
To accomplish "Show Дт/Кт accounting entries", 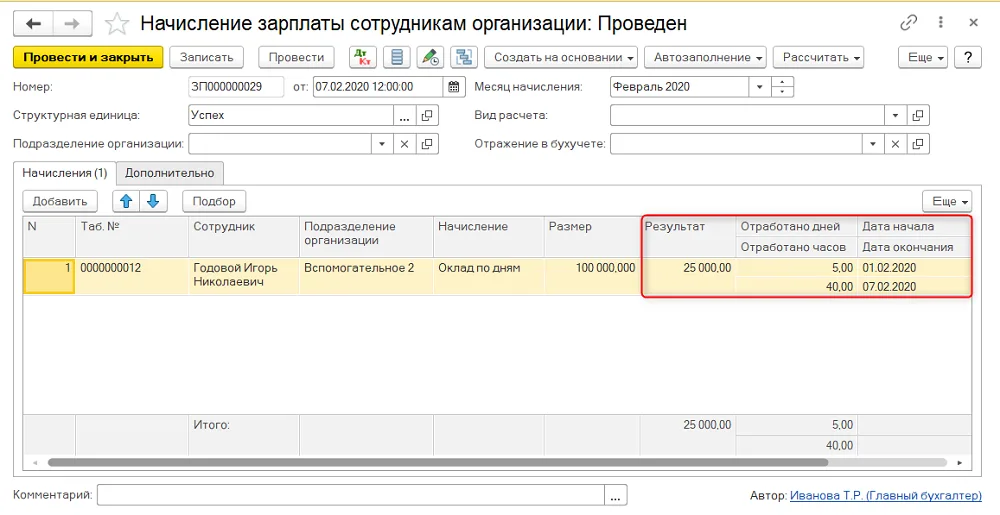I will pyautogui.click(x=363, y=57).
